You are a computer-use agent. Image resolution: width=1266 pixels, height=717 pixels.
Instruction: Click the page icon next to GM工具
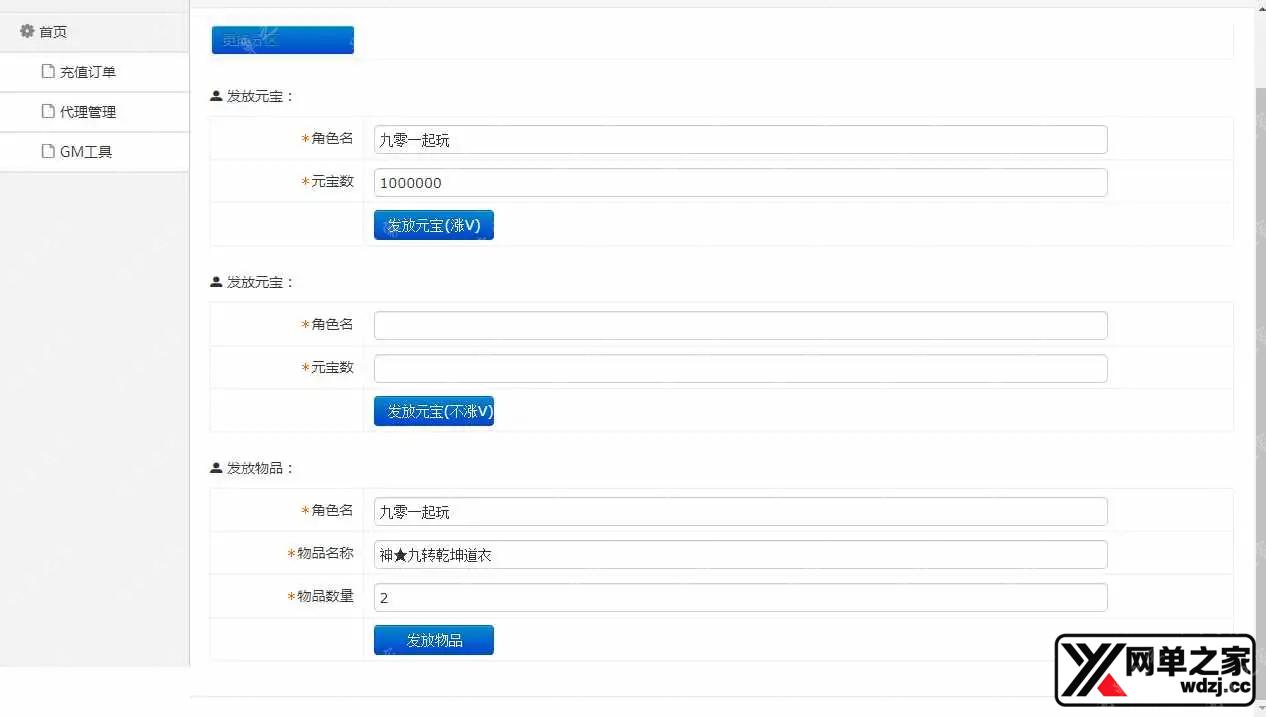pos(47,151)
